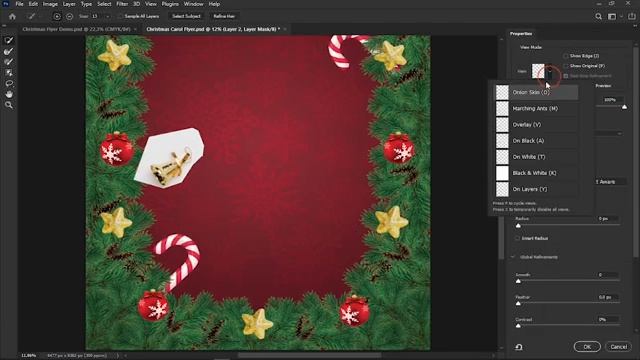The width and height of the screenshot is (640, 360).
Task: Select the Hand tool
Action: click(x=9, y=94)
